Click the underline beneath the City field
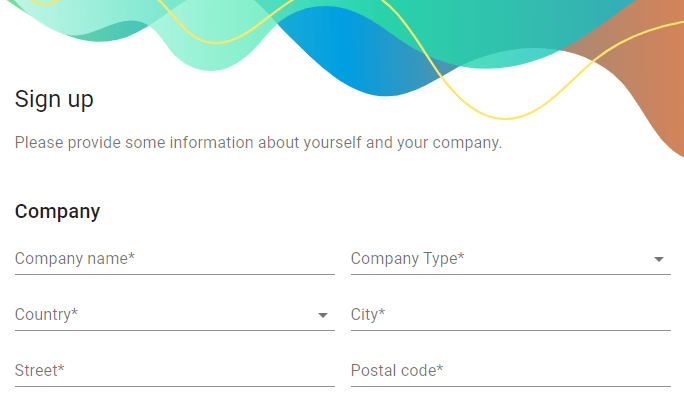This screenshot has height=410, width=684. [x=511, y=330]
